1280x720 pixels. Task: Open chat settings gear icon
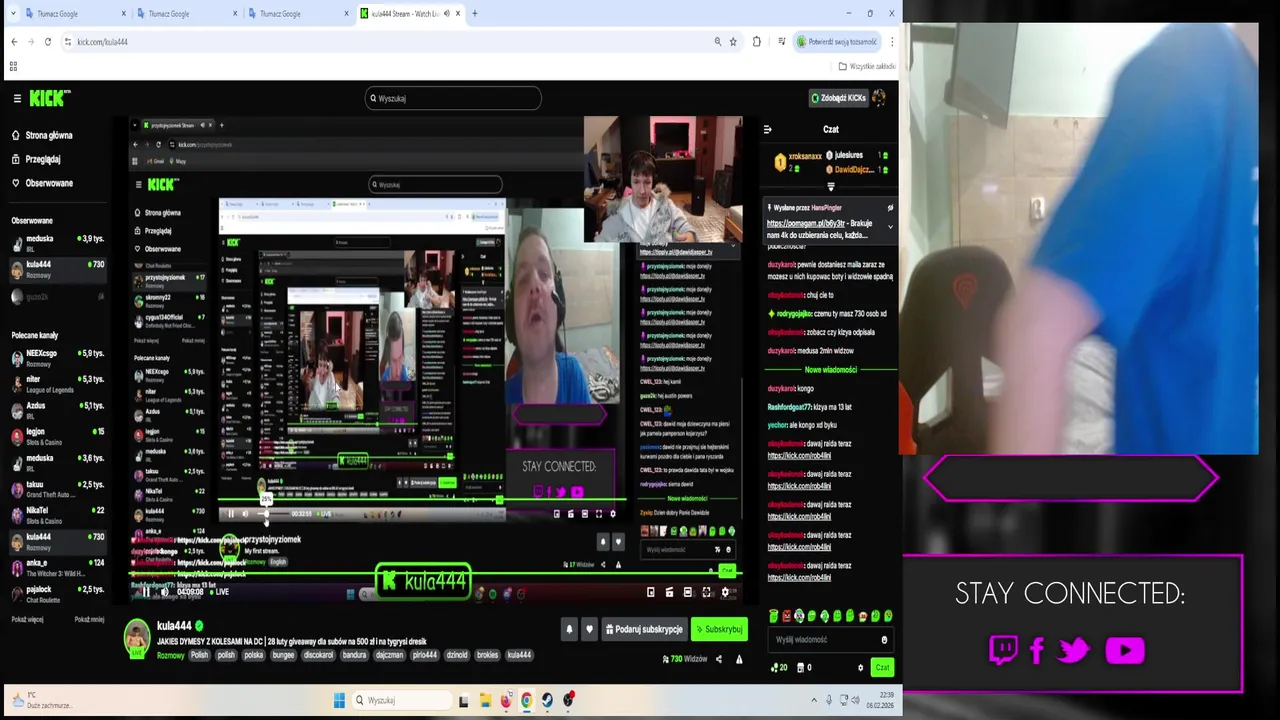tap(860, 667)
